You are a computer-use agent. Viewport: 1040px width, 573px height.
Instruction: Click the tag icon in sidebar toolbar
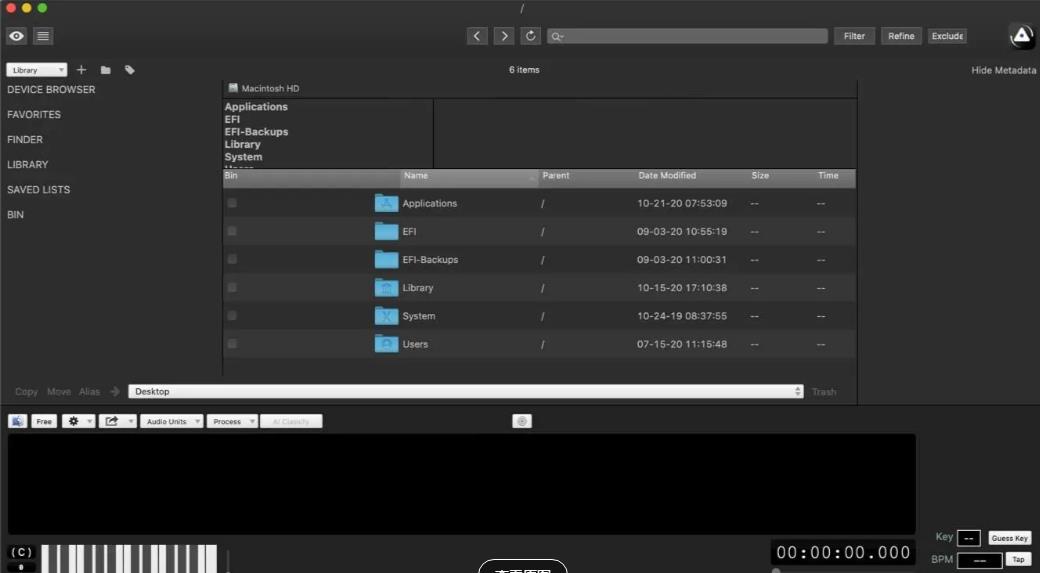coord(130,70)
